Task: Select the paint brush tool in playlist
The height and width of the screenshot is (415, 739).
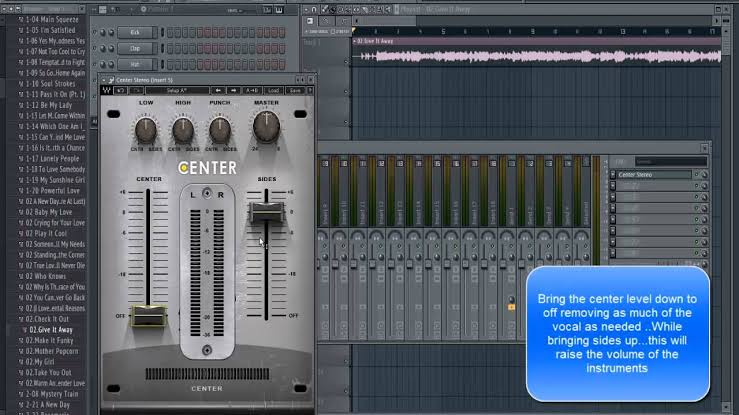Action: (x=332, y=9)
